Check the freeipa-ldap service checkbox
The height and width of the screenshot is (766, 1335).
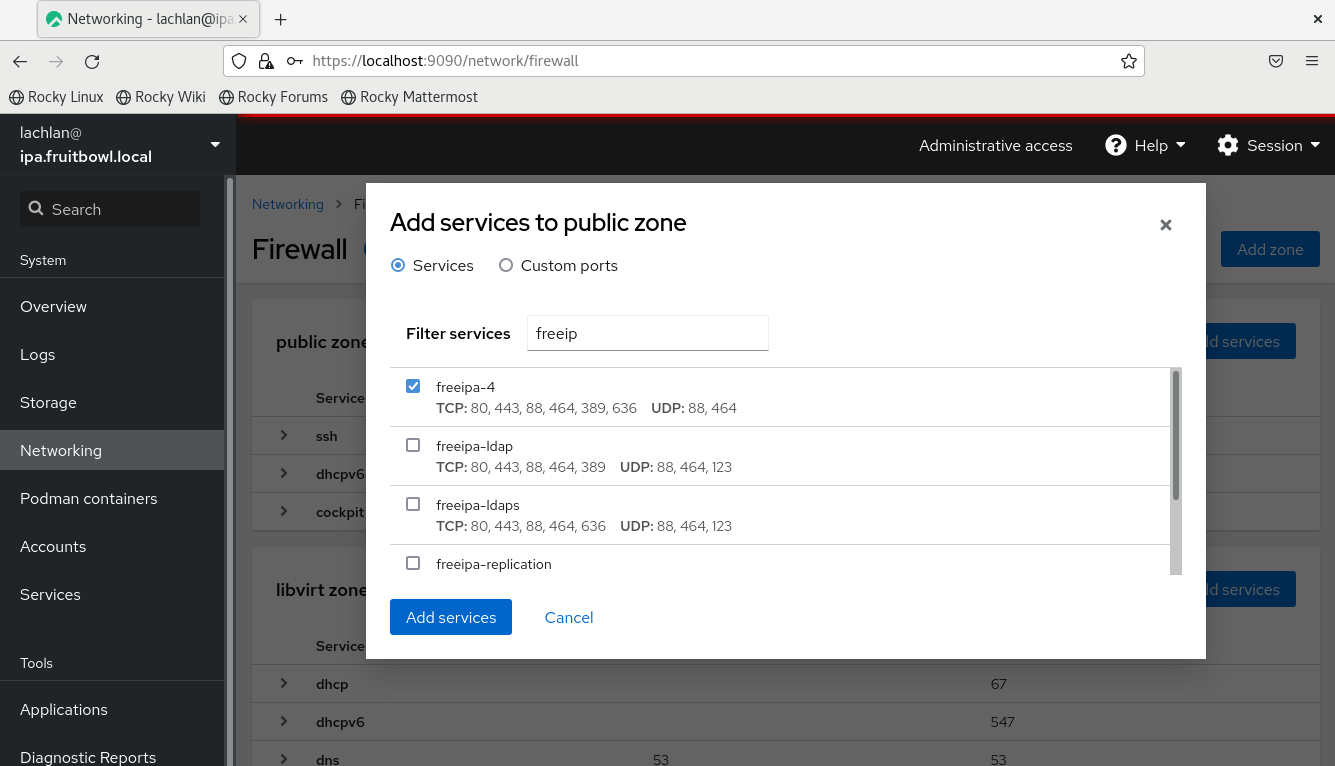pyautogui.click(x=413, y=446)
